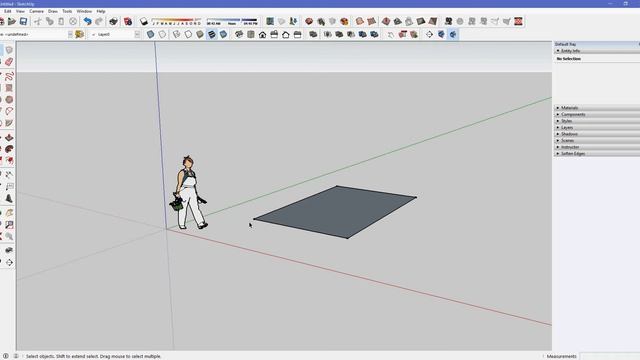
Task: Toggle Back Edges style
Action: [162, 34]
